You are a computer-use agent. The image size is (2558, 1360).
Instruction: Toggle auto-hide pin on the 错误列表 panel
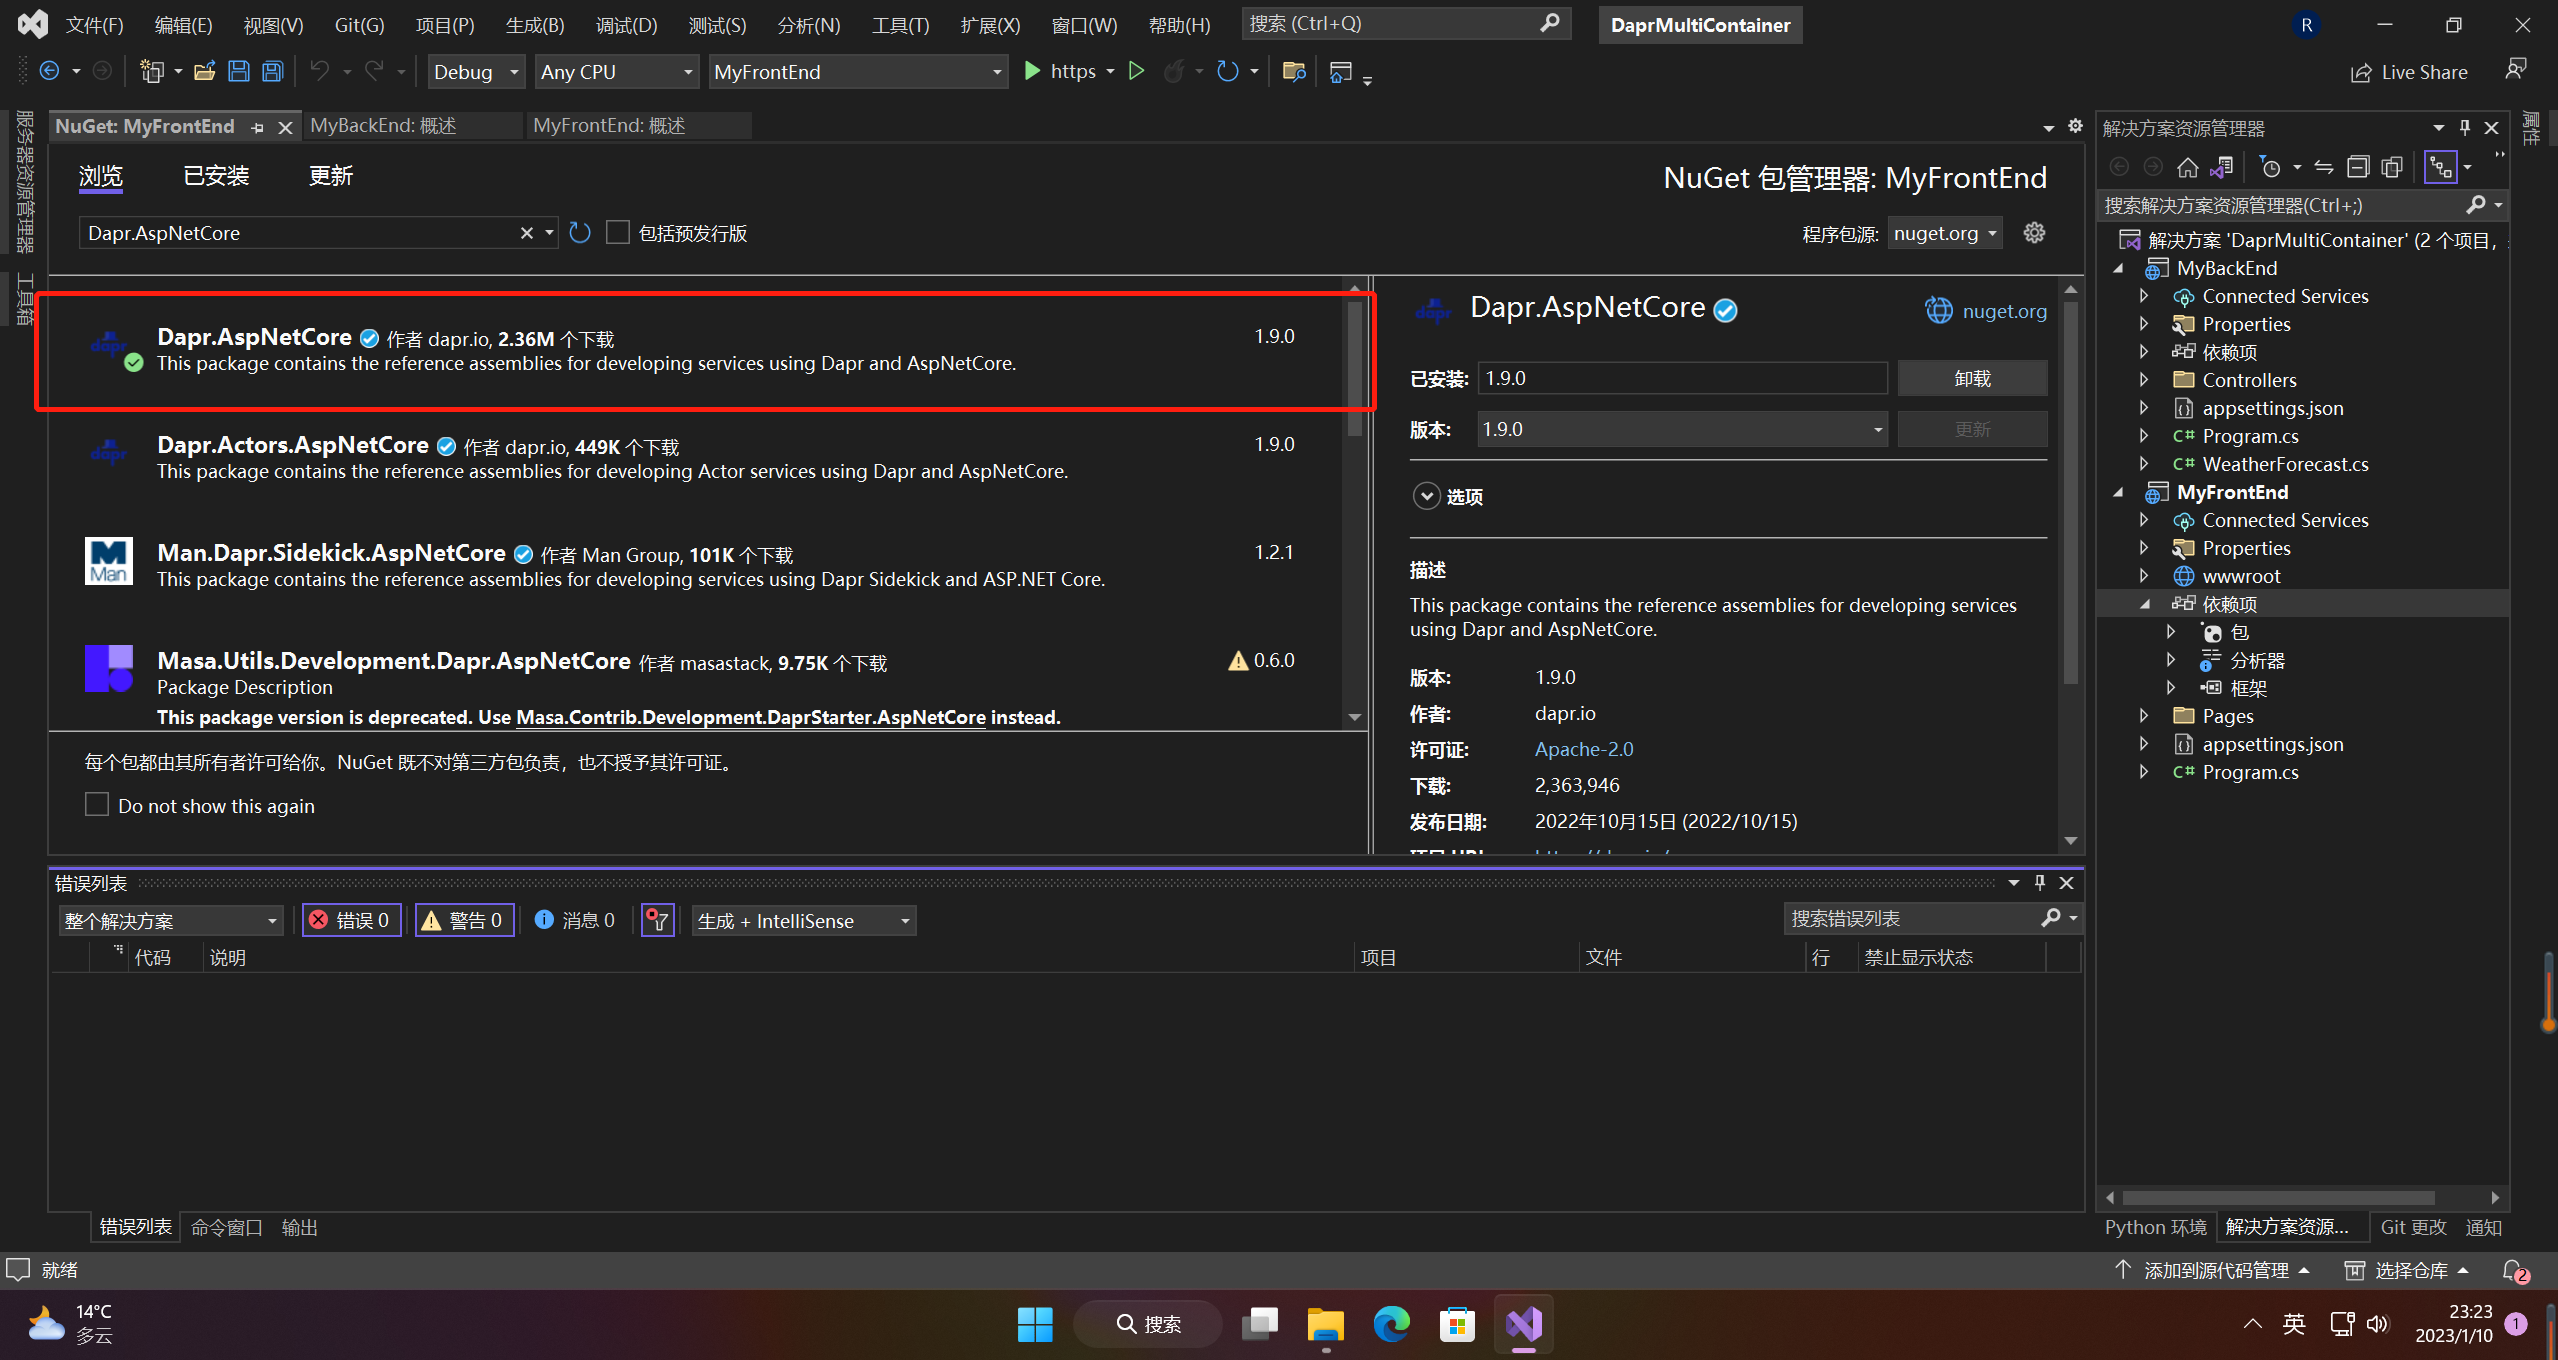[x=2040, y=883]
